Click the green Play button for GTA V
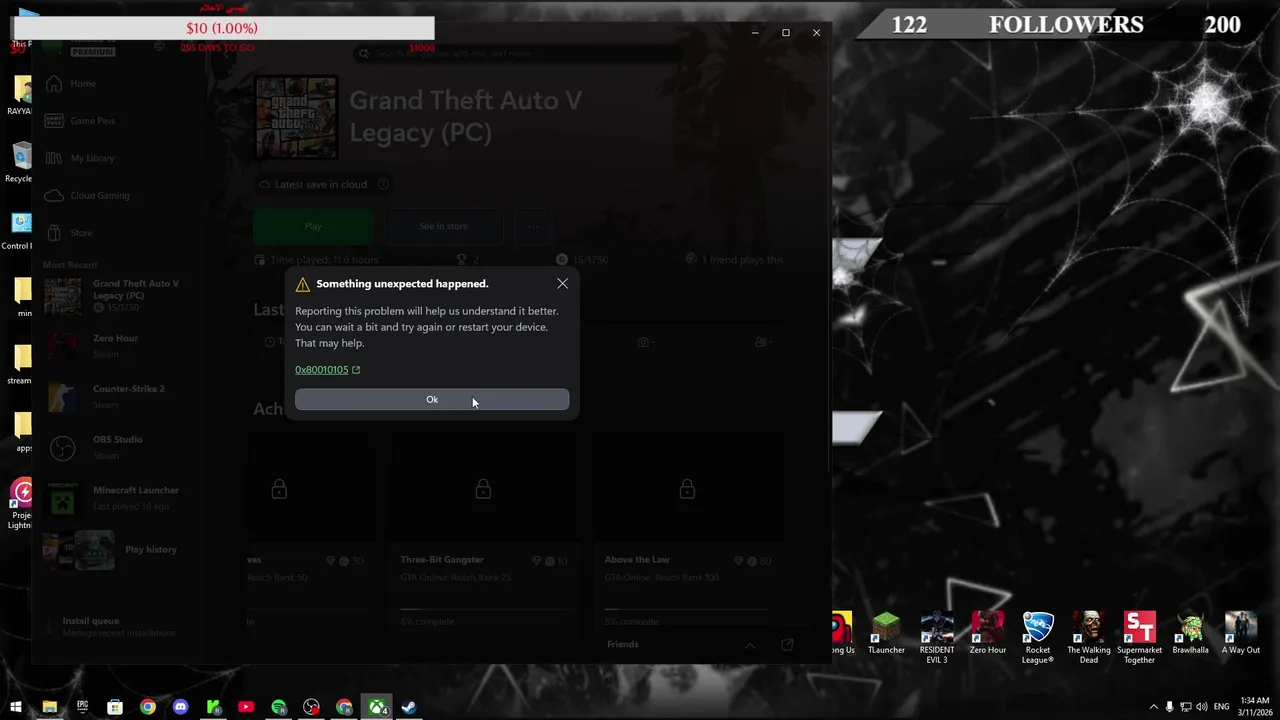1280x720 pixels. [x=313, y=227]
